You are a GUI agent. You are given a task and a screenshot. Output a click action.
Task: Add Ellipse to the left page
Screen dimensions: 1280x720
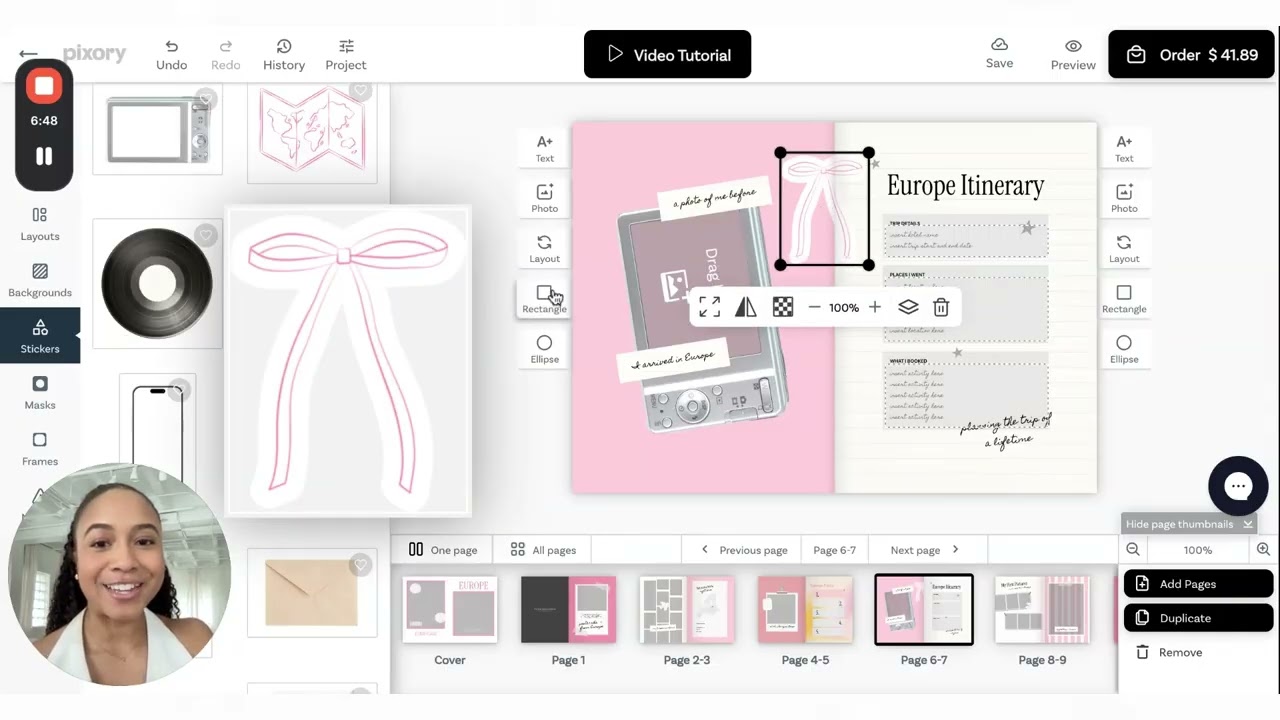tap(544, 349)
